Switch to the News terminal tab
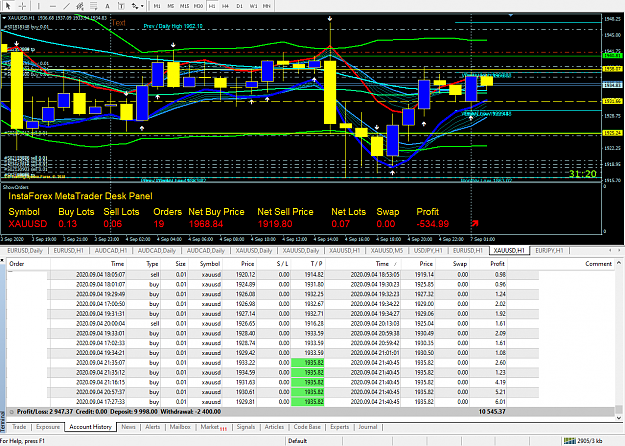625x446 pixels. 128,427
